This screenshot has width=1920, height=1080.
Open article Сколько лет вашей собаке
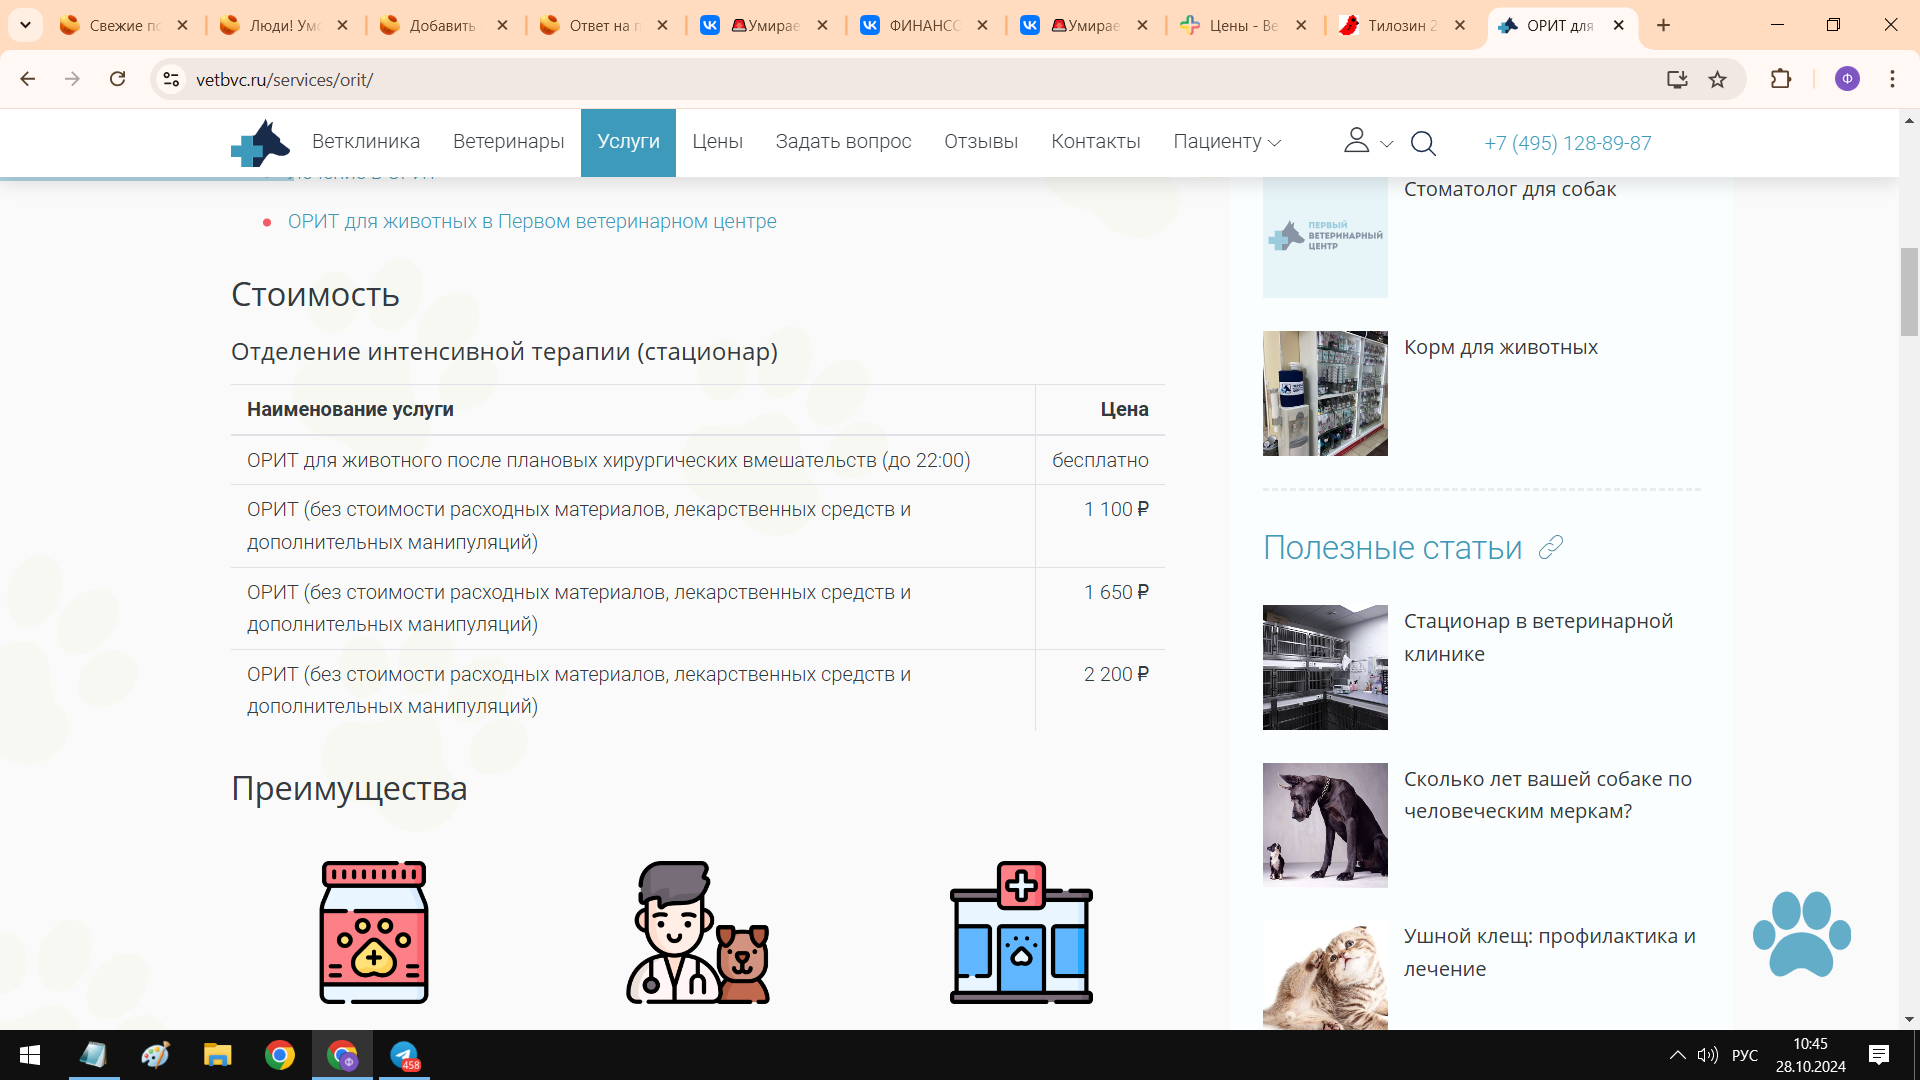tap(1548, 795)
